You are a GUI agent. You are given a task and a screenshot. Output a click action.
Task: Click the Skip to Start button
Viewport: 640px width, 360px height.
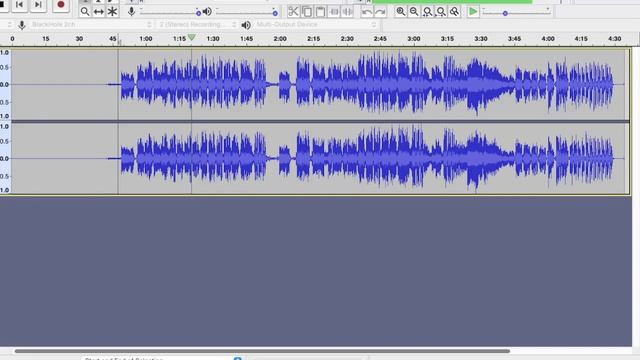pos(19,5)
